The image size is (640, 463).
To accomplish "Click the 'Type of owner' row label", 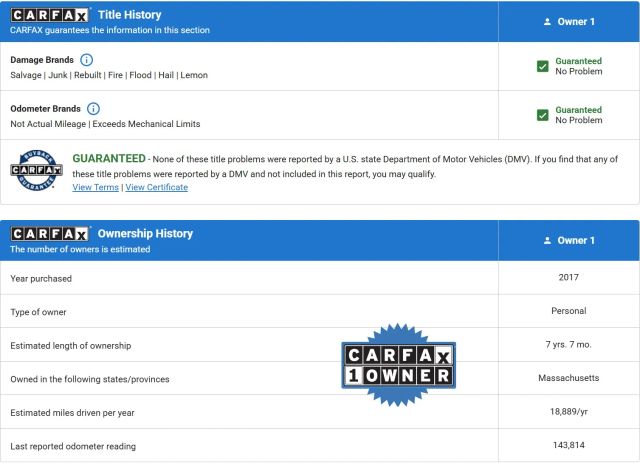I will coord(38,312).
